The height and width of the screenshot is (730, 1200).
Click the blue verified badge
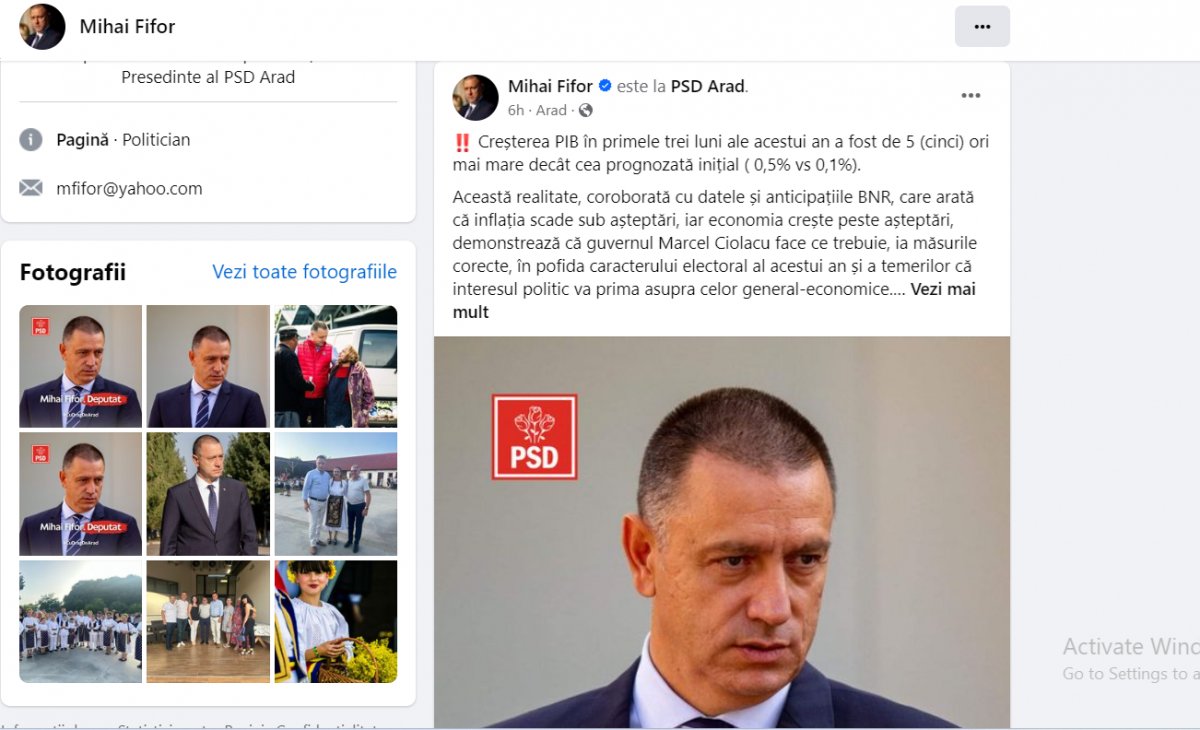coord(605,86)
